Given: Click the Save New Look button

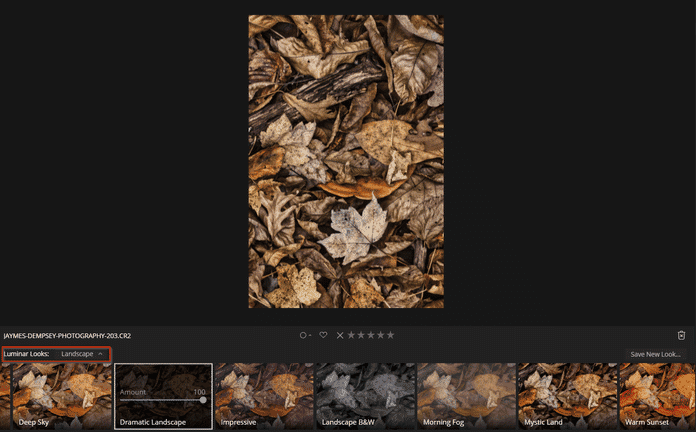Looking at the screenshot, I should click(x=655, y=354).
